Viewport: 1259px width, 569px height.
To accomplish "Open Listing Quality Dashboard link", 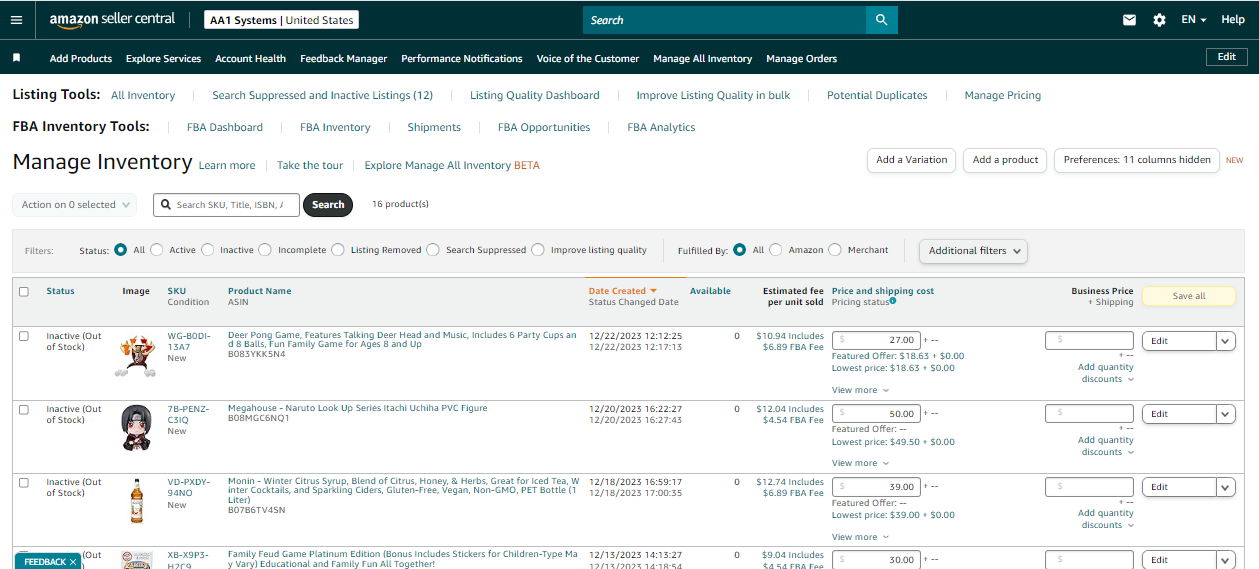I will 535,95.
